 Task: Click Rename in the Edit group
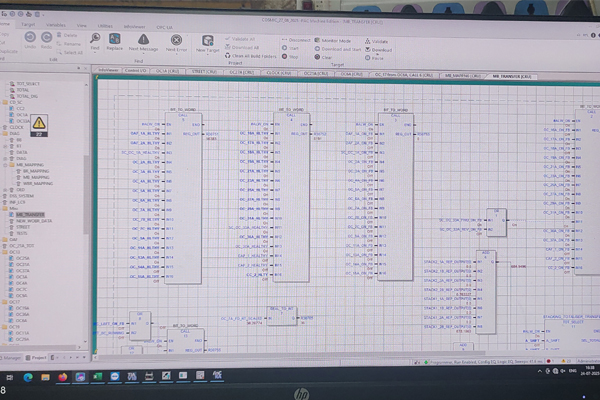point(69,44)
